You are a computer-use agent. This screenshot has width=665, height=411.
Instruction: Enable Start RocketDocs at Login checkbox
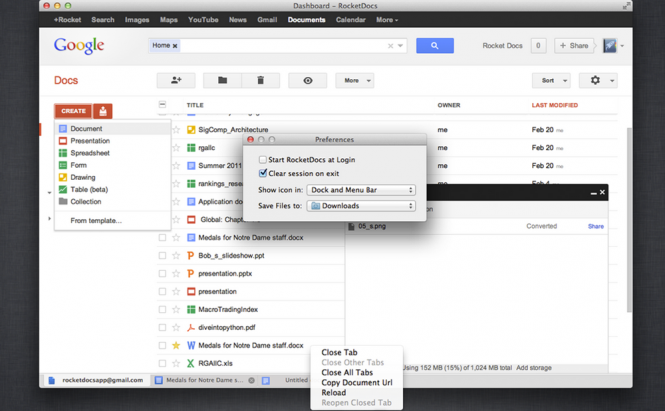(x=263, y=159)
